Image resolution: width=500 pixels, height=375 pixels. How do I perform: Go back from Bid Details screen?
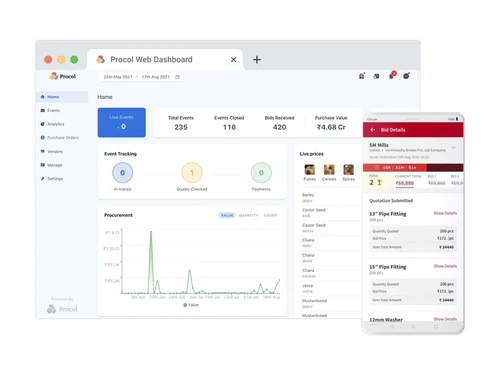point(372,130)
